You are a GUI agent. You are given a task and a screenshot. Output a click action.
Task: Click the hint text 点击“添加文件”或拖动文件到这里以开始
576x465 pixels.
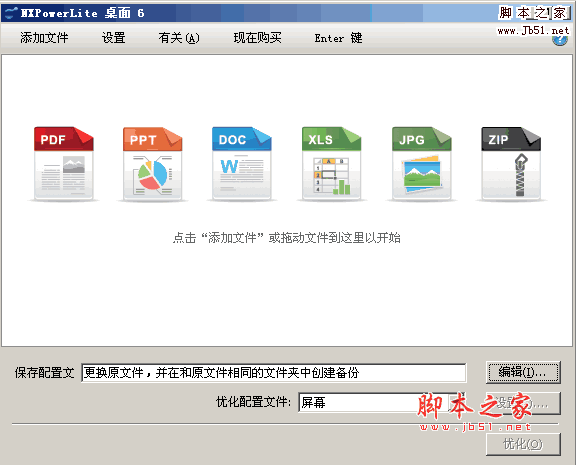click(287, 238)
